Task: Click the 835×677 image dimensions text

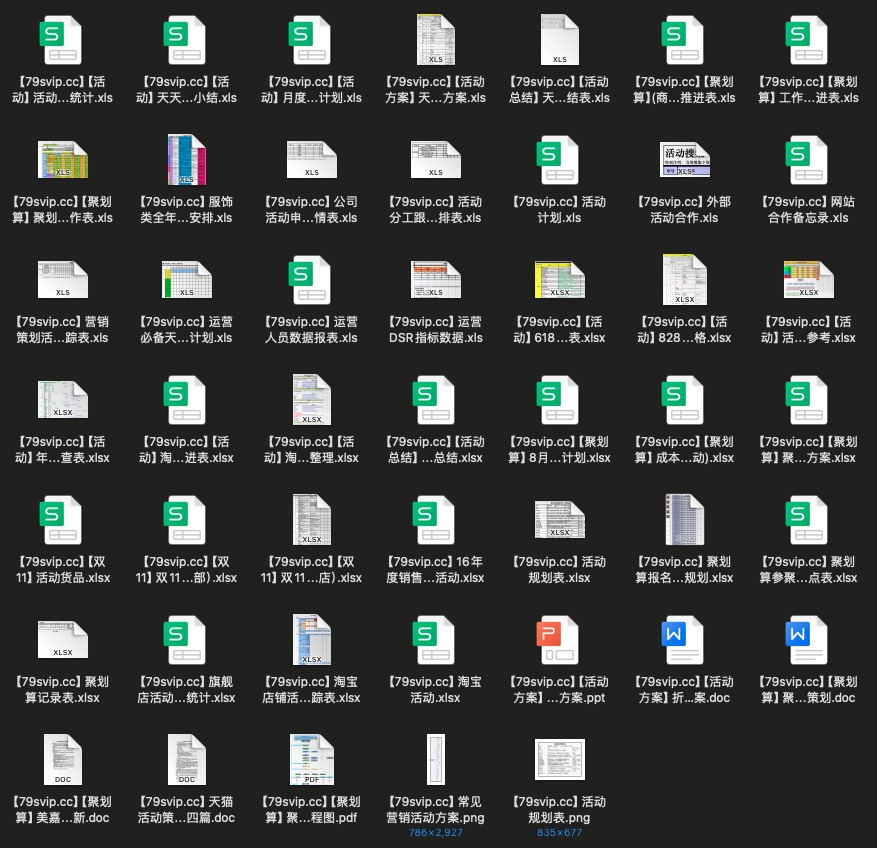Action: pos(559,832)
